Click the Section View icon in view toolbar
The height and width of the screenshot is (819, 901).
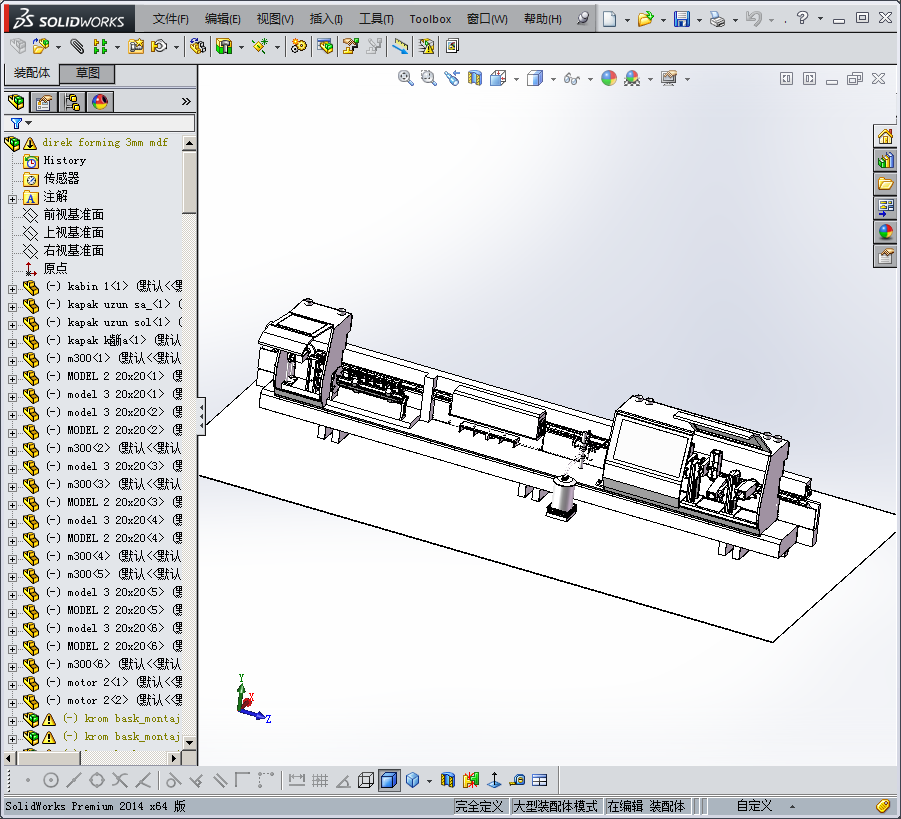[x=475, y=78]
